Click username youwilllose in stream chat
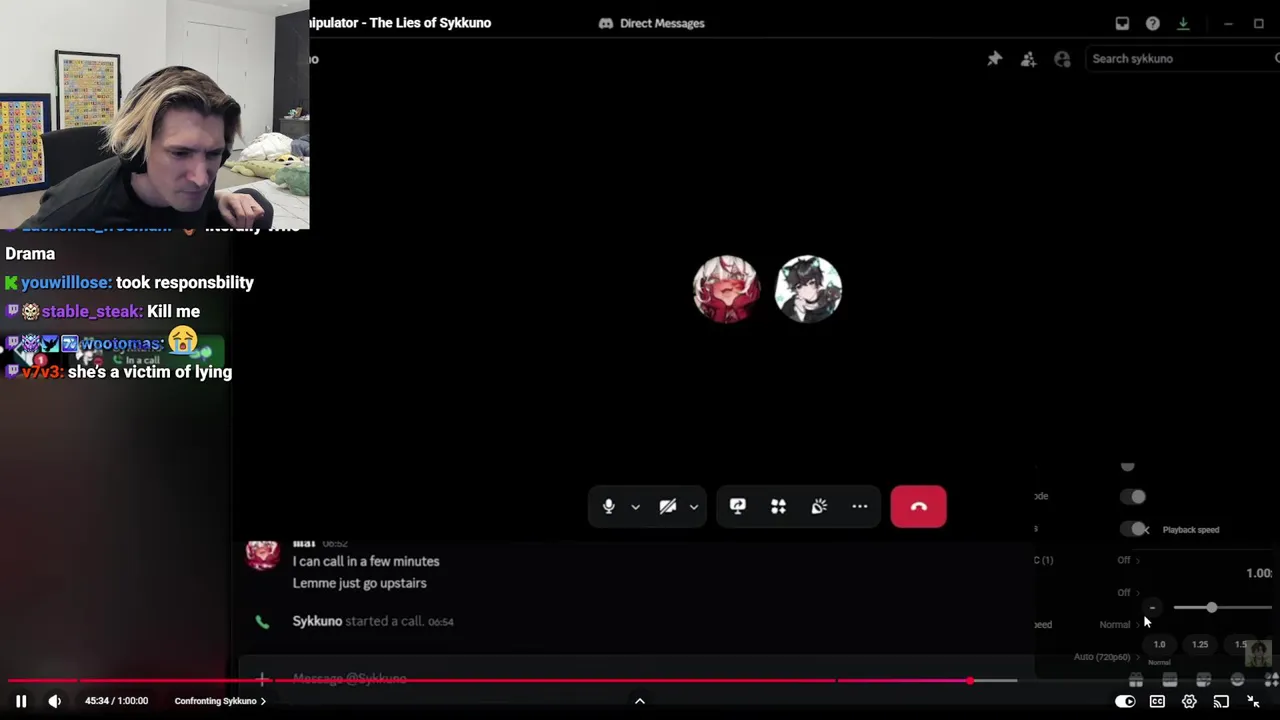The height and width of the screenshot is (720, 1280). 66,283
